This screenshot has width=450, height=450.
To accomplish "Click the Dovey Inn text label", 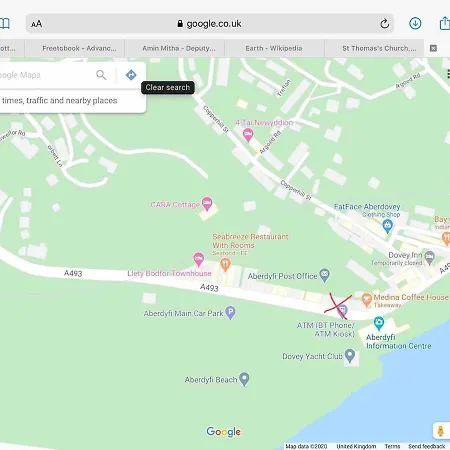I will pos(405,255).
